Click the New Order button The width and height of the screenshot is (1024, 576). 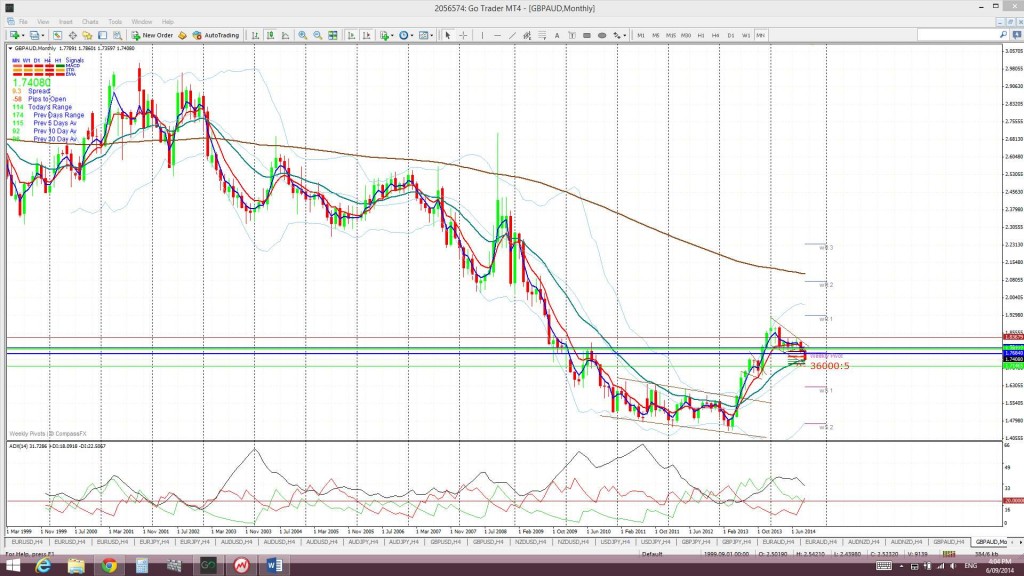[153, 35]
